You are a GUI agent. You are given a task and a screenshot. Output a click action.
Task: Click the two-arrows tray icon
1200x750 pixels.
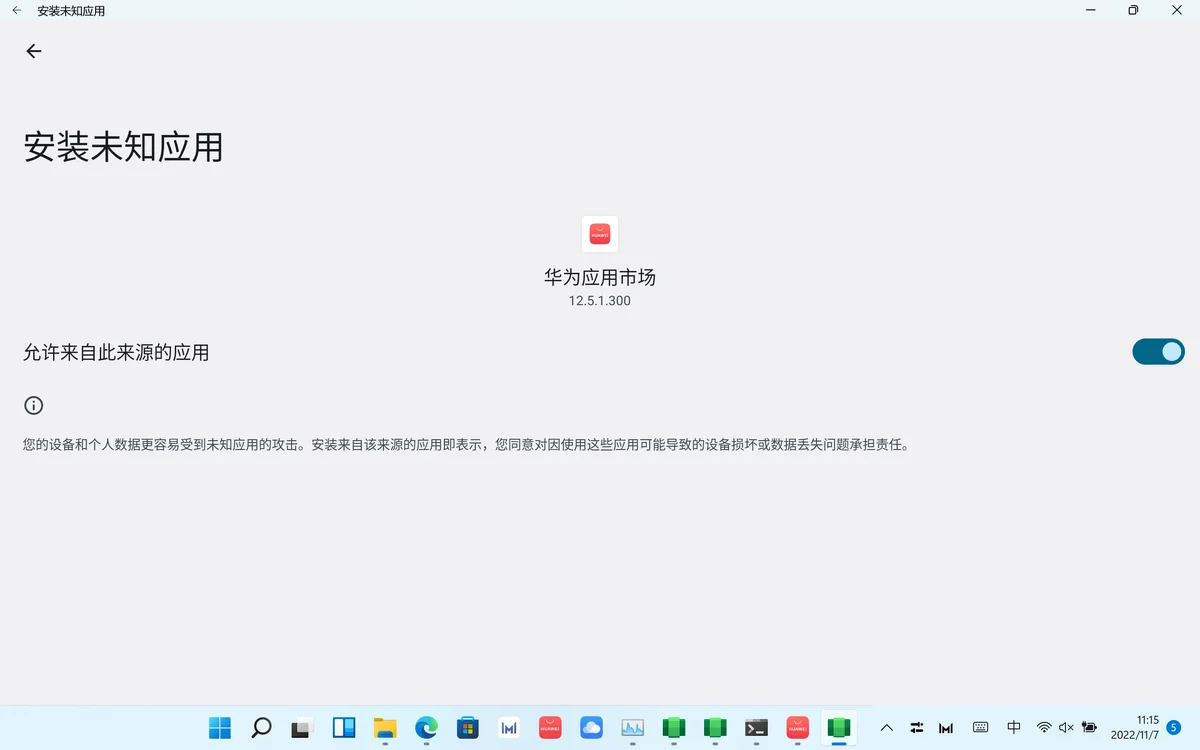(916, 728)
